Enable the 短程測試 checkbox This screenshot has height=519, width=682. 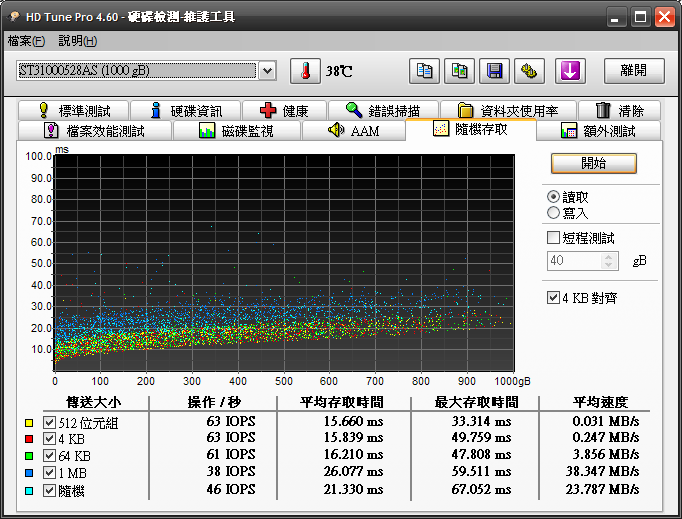click(x=553, y=238)
